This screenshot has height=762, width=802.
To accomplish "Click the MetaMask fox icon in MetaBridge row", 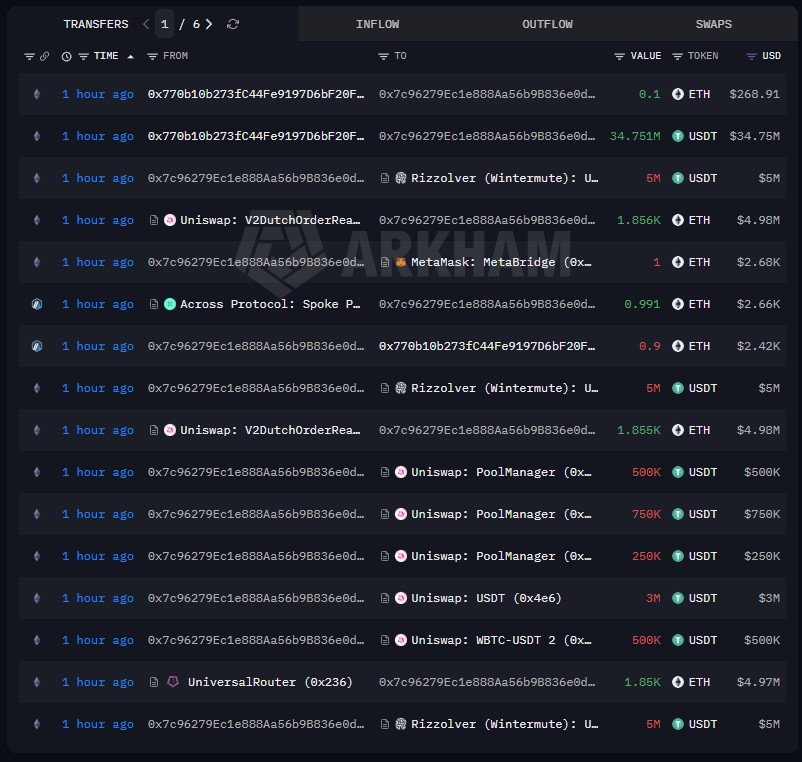I will tap(401, 262).
